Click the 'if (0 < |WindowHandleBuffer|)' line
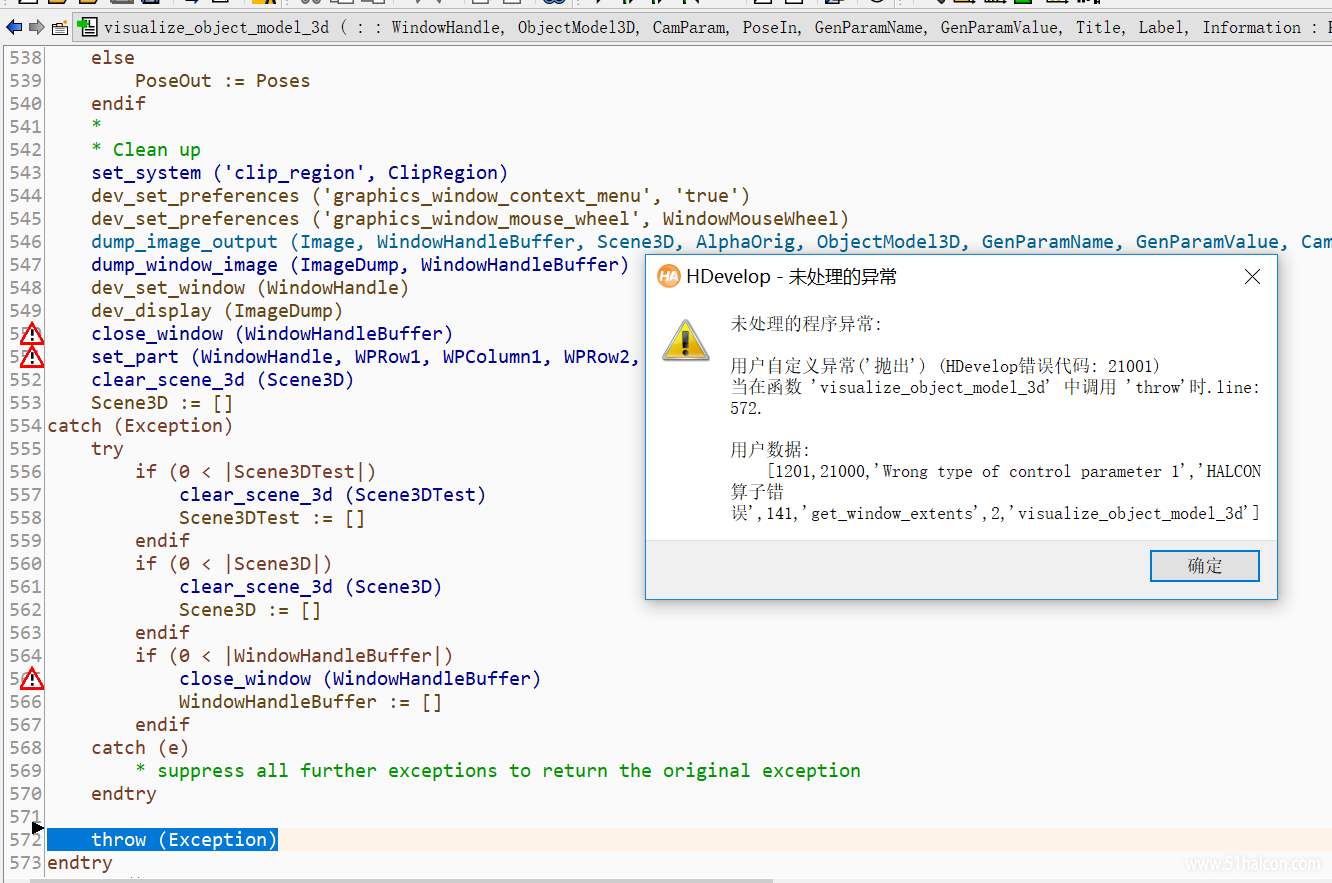The width and height of the screenshot is (1332, 883). coord(294,656)
